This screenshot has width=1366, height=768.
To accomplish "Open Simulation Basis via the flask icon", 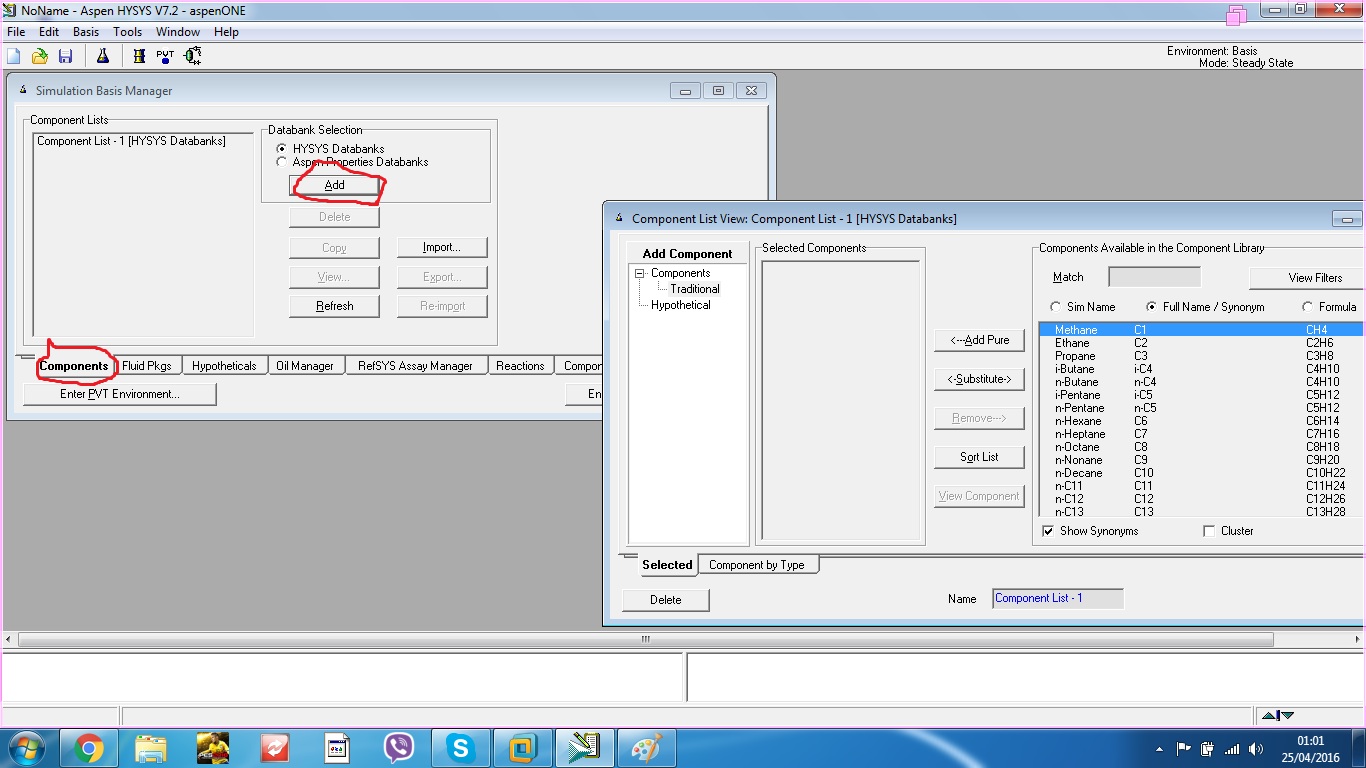I will 103,56.
